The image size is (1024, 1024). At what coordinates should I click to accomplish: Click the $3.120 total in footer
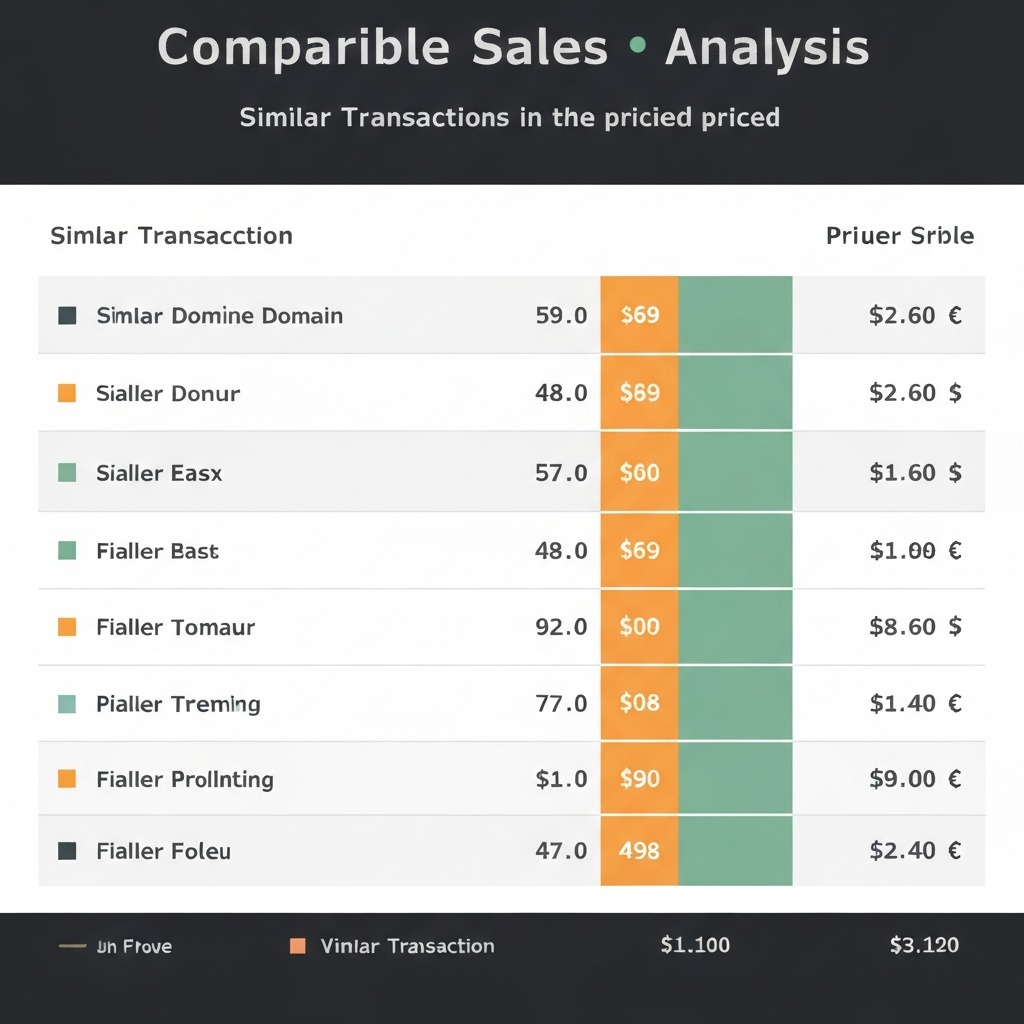924,945
